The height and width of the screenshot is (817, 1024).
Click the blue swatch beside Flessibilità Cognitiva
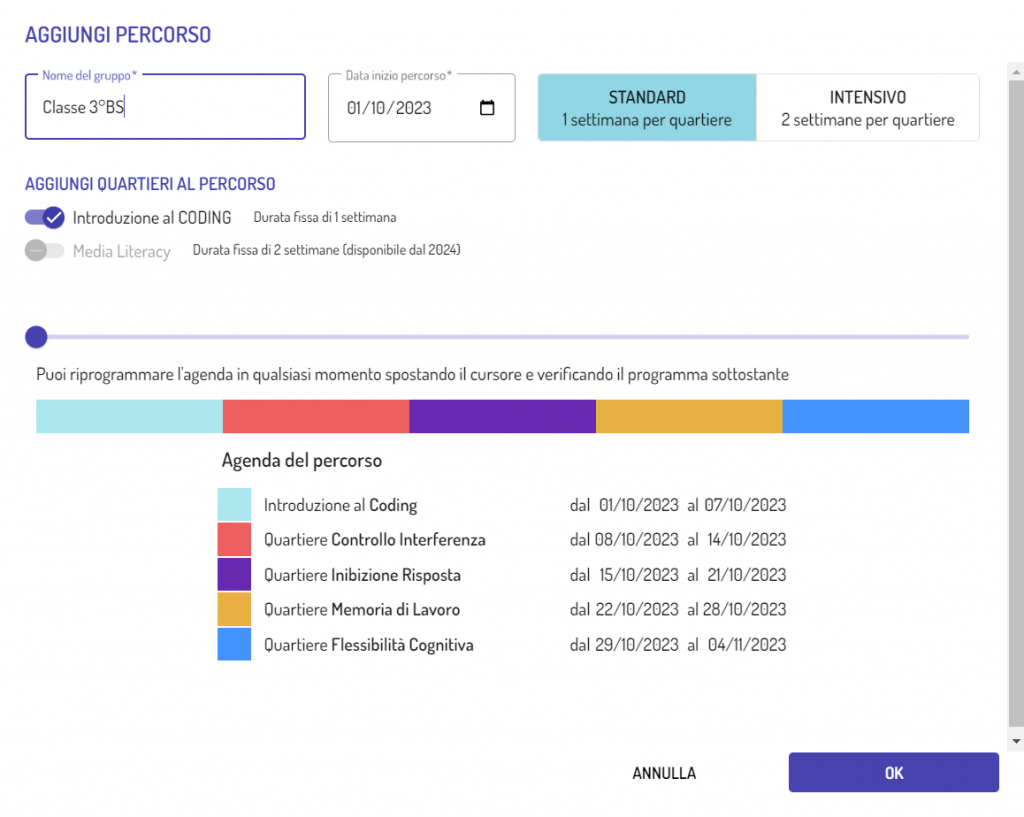click(x=234, y=644)
